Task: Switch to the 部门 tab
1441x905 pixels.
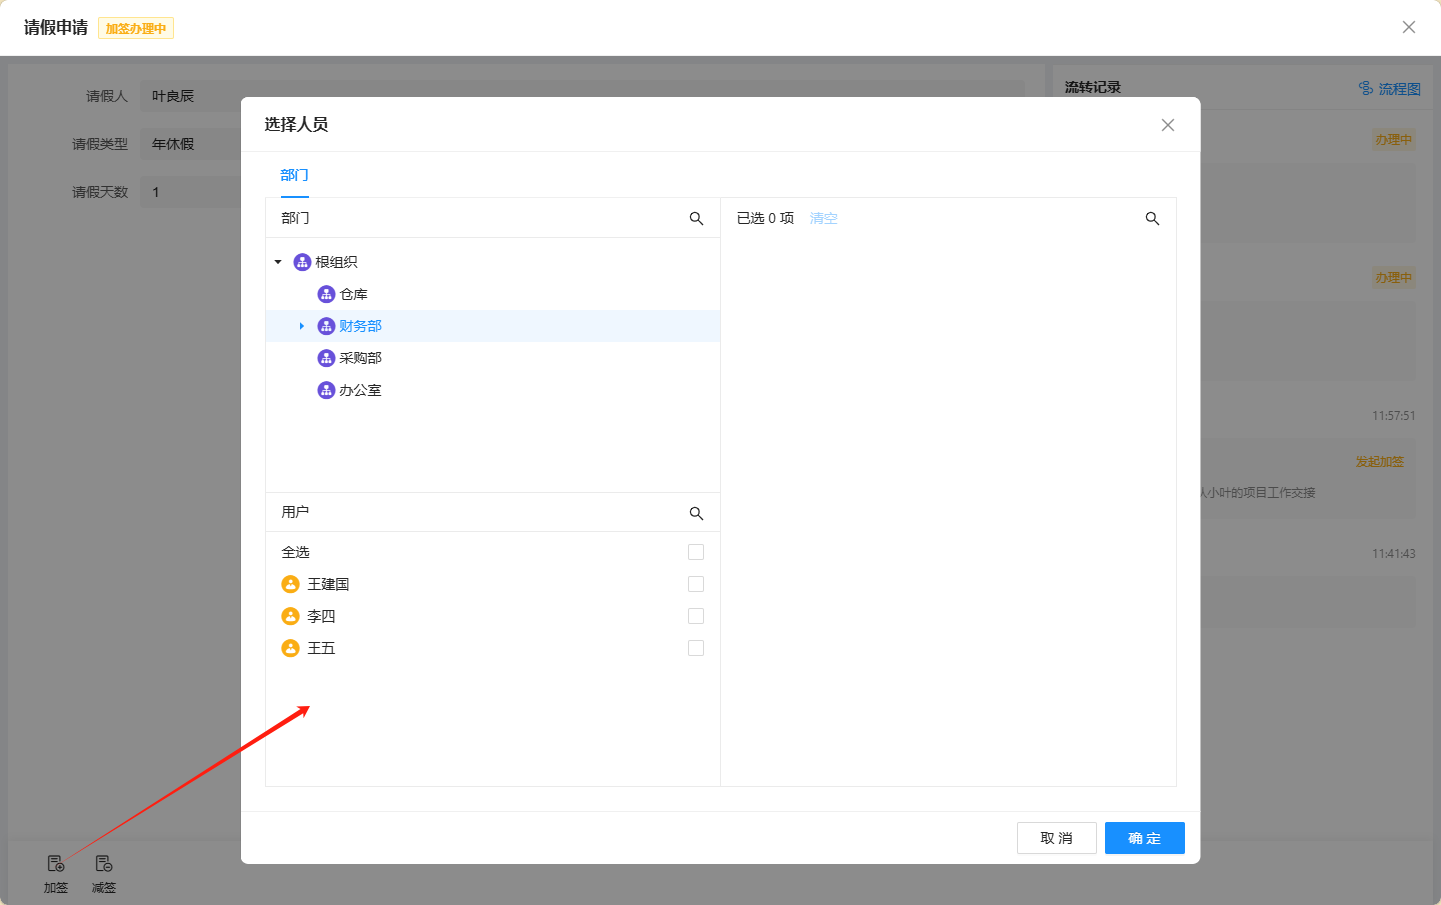Action: coord(294,175)
